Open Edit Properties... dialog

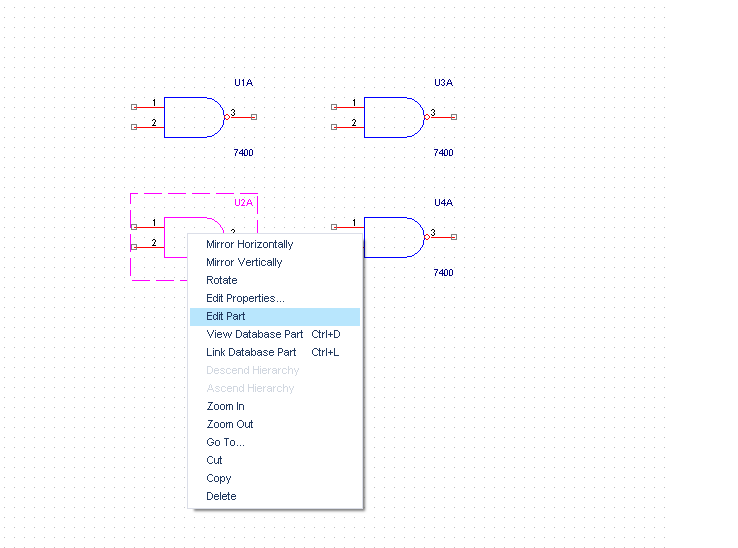(x=275, y=298)
